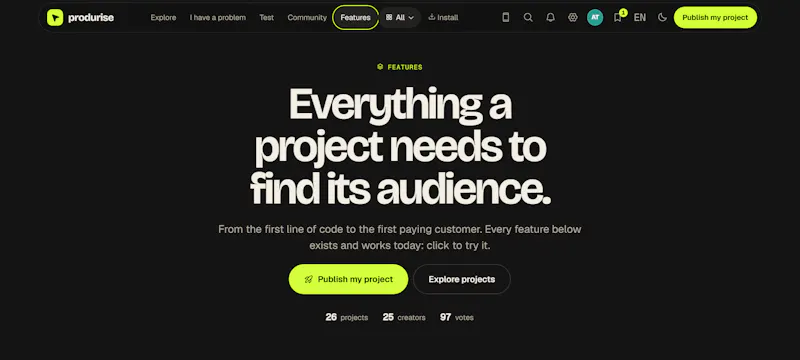
Task: Open the Test nav item
Action: 266,17
